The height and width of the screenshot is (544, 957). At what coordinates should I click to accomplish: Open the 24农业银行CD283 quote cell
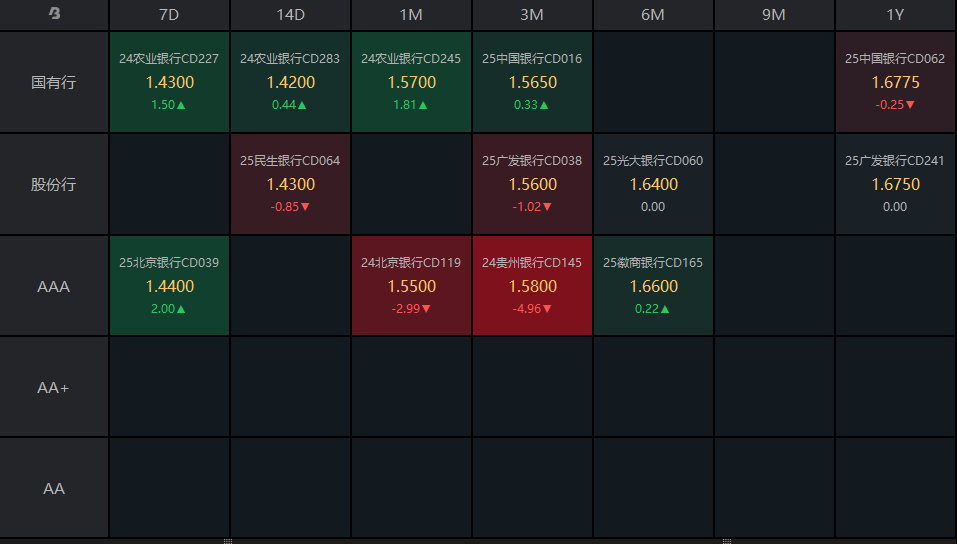pos(290,82)
